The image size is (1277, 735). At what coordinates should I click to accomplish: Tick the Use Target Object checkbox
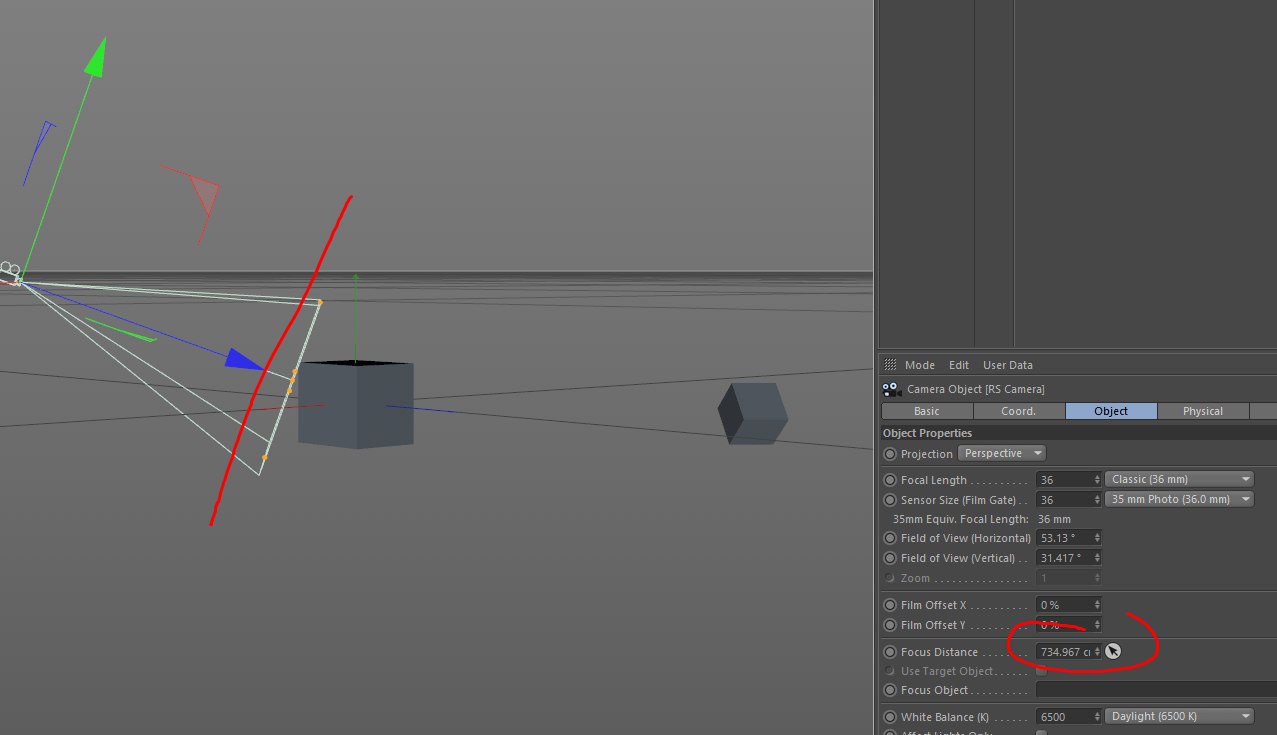pos(1041,671)
